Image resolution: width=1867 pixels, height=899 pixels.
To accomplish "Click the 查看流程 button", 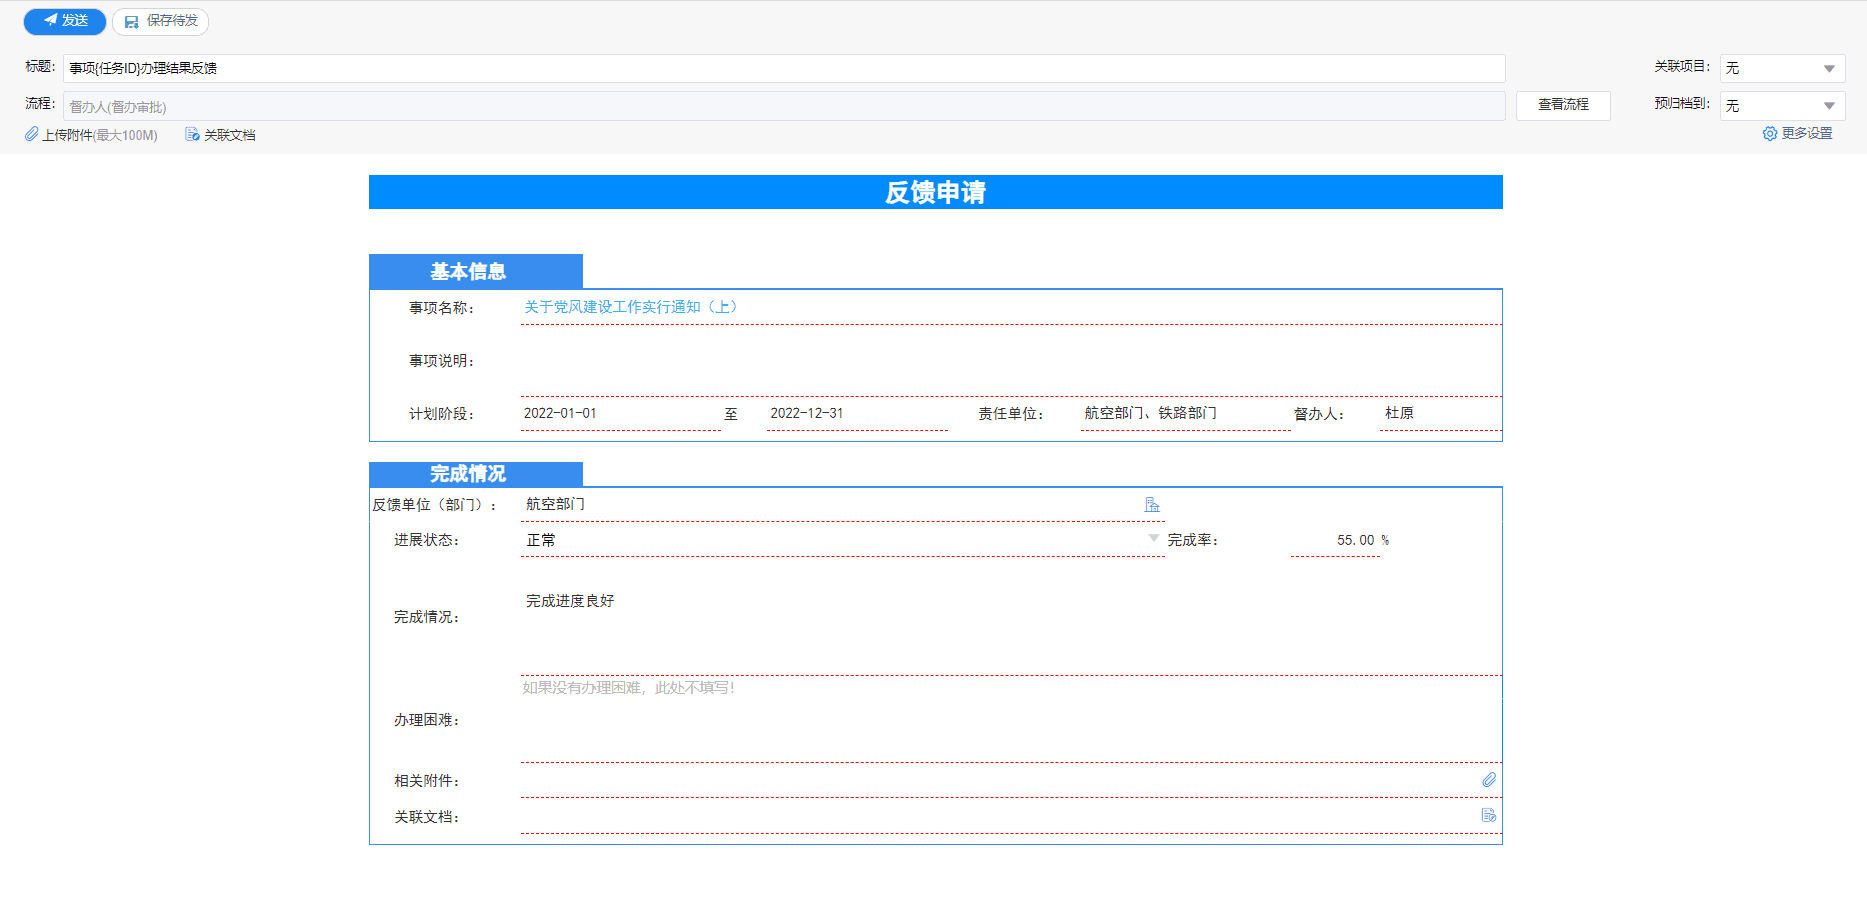I will (1563, 105).
